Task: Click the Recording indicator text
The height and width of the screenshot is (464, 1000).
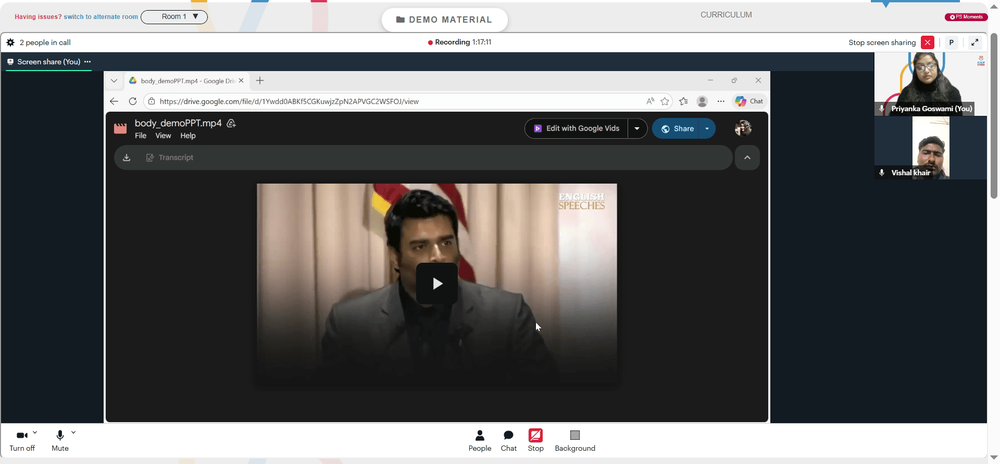Action: (459, 43)
